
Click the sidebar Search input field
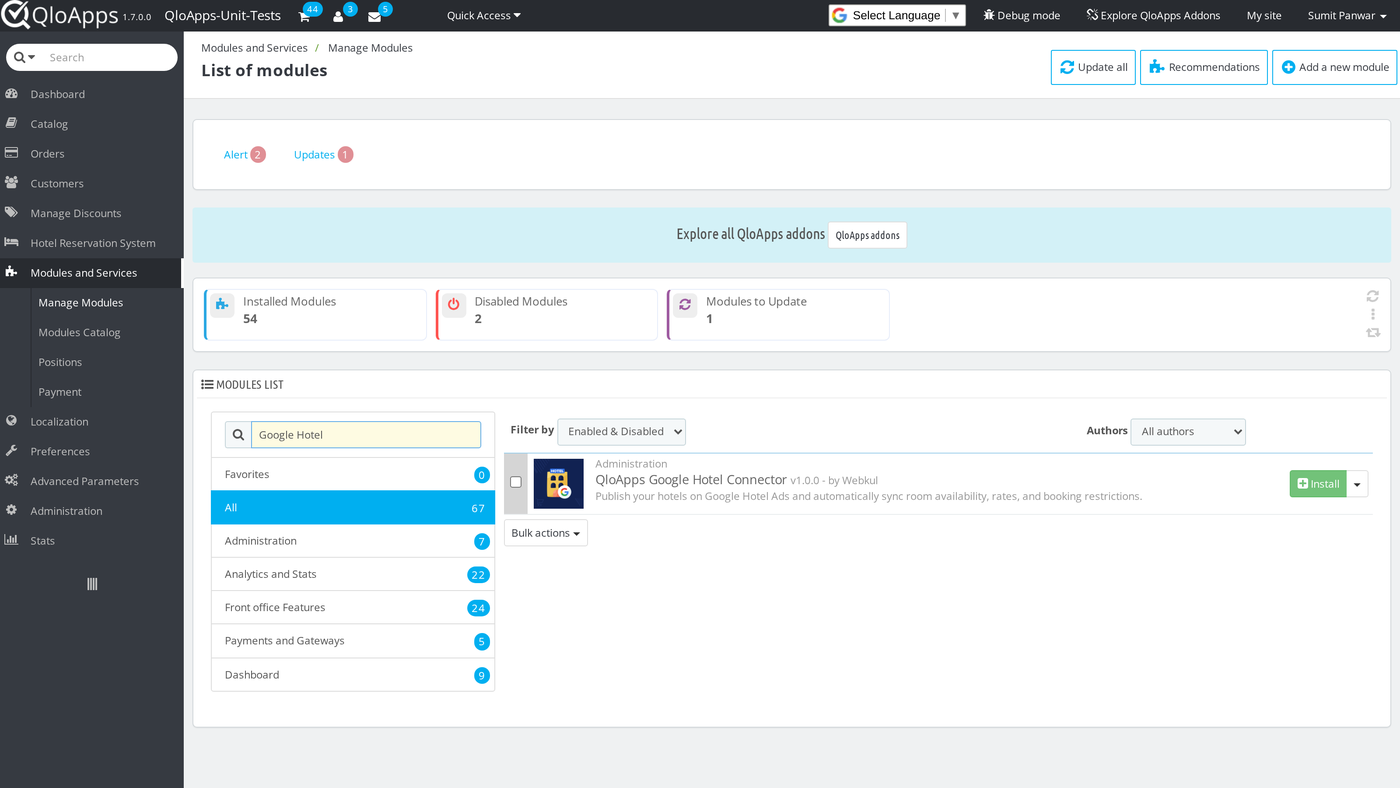click(110, 57)
